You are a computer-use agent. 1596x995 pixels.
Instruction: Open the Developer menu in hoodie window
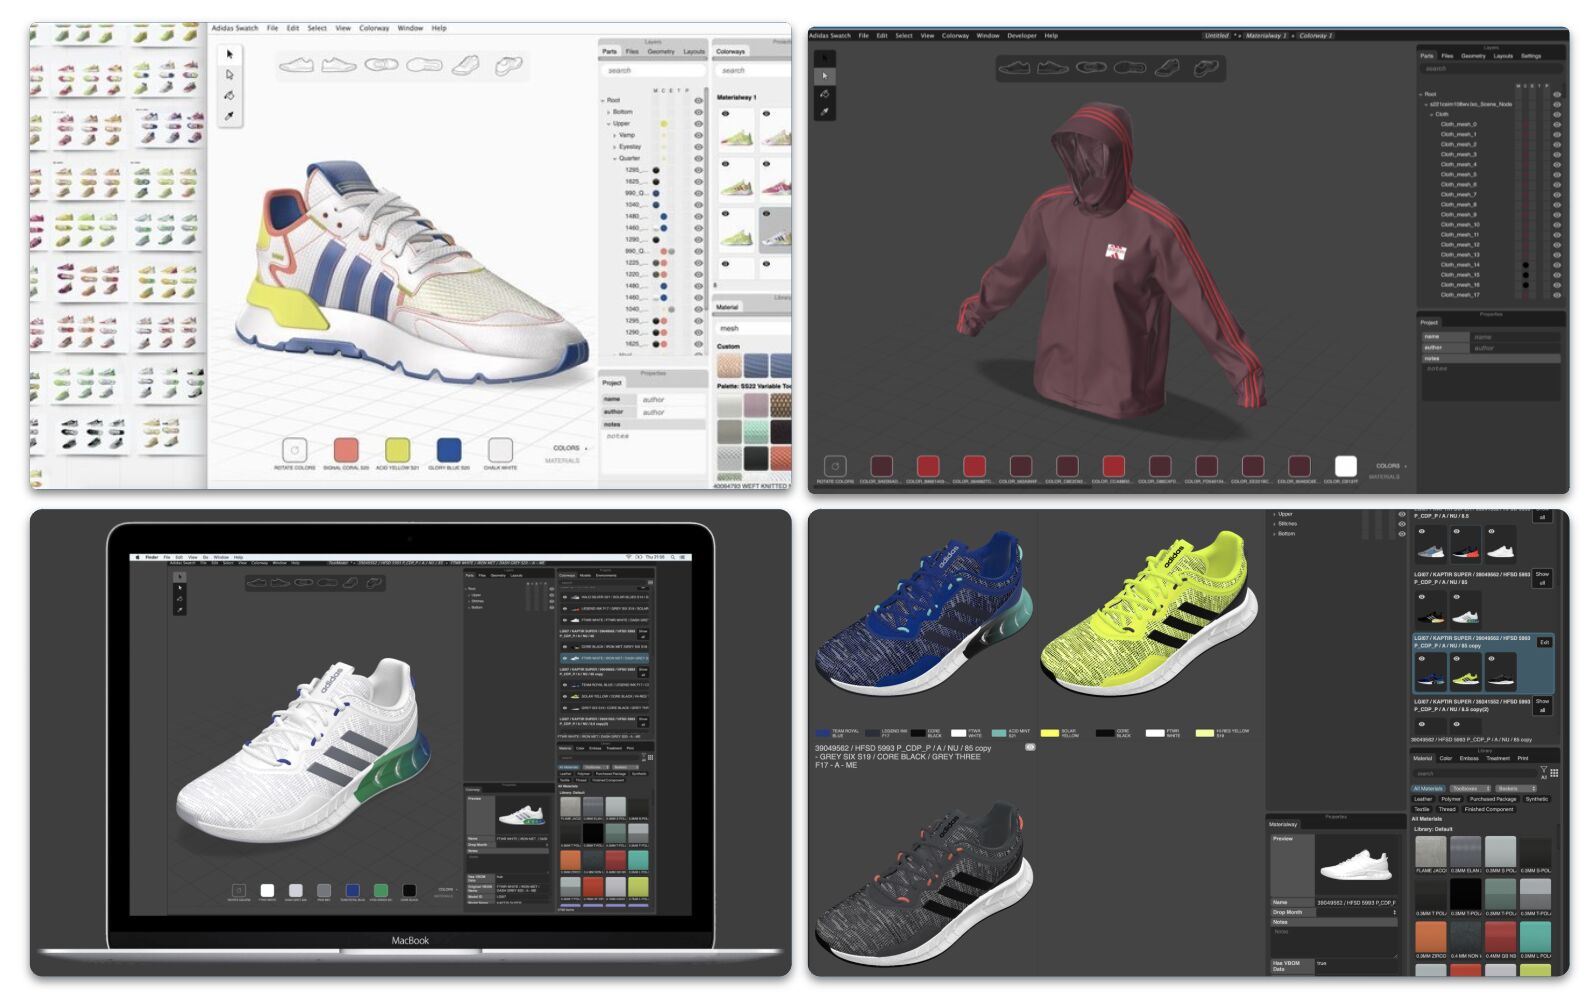pyautogui.click(x=1021, y=36)
